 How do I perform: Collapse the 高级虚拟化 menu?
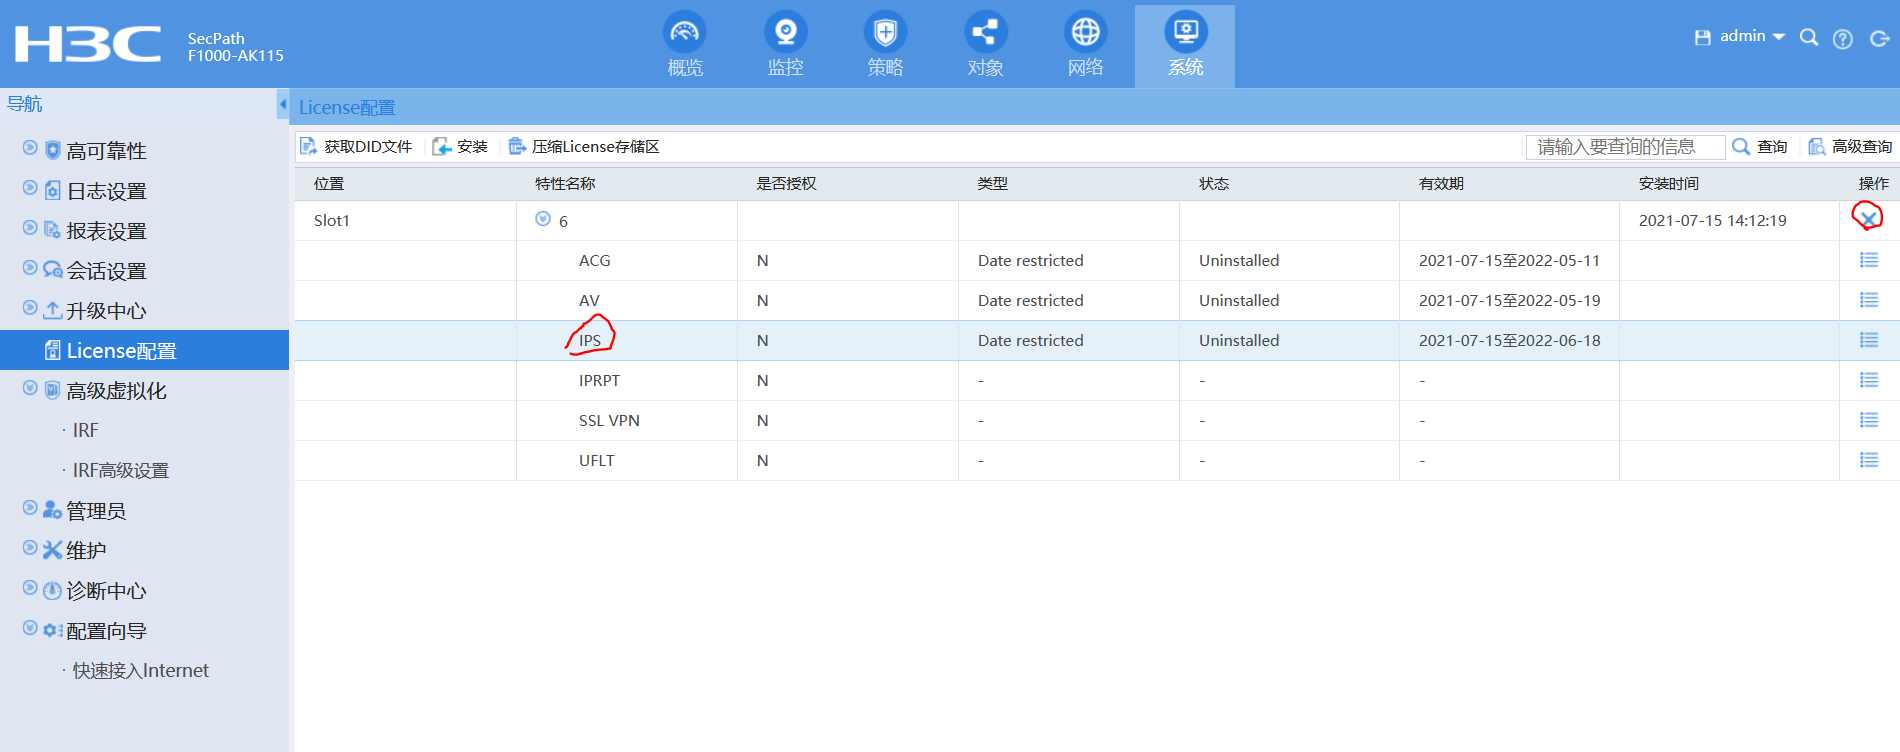[30, 388]
